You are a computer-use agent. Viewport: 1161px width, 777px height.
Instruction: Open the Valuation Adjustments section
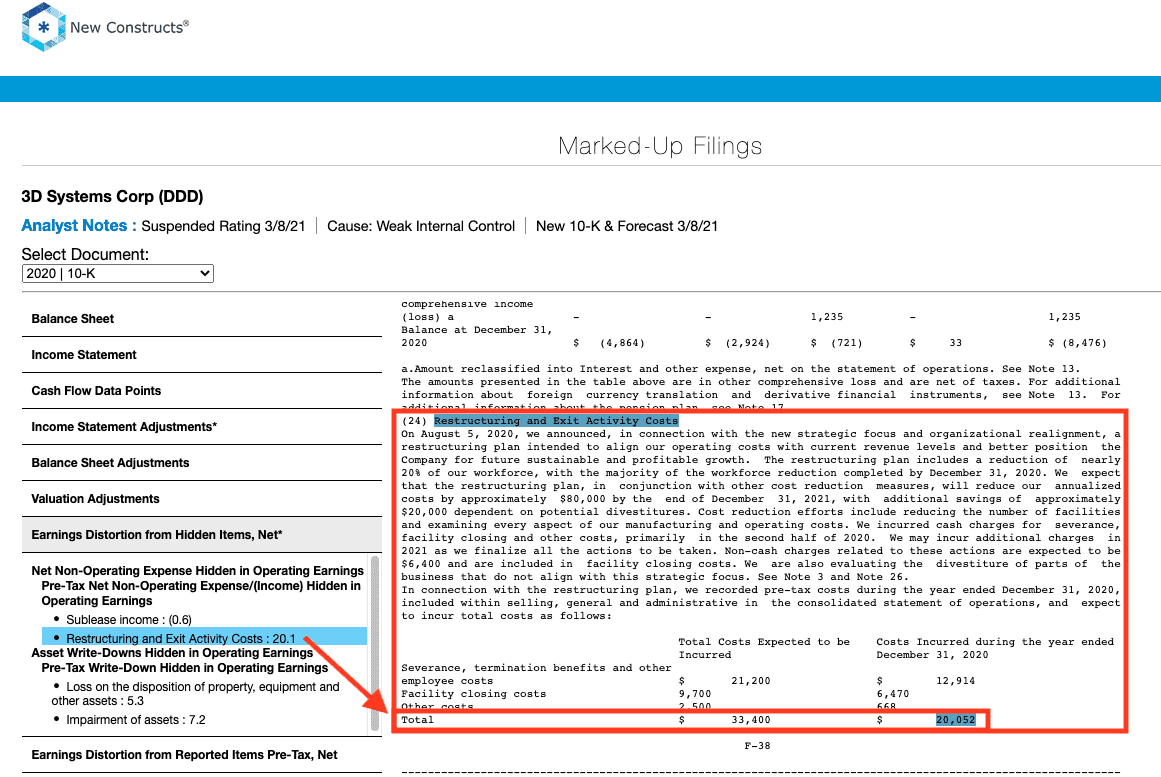click(201, 498)
